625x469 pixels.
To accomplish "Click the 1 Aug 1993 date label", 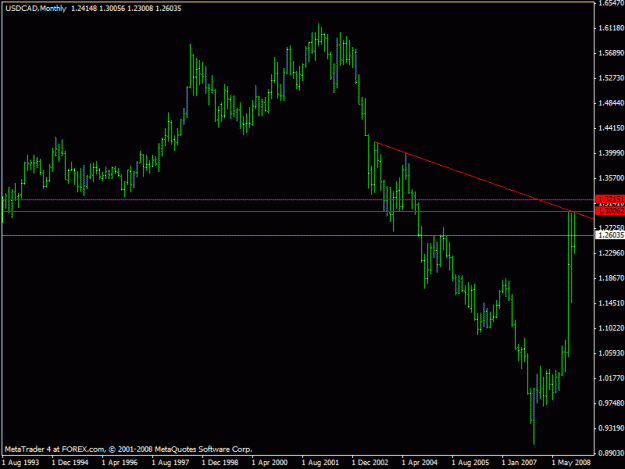I will coord(21,463).
